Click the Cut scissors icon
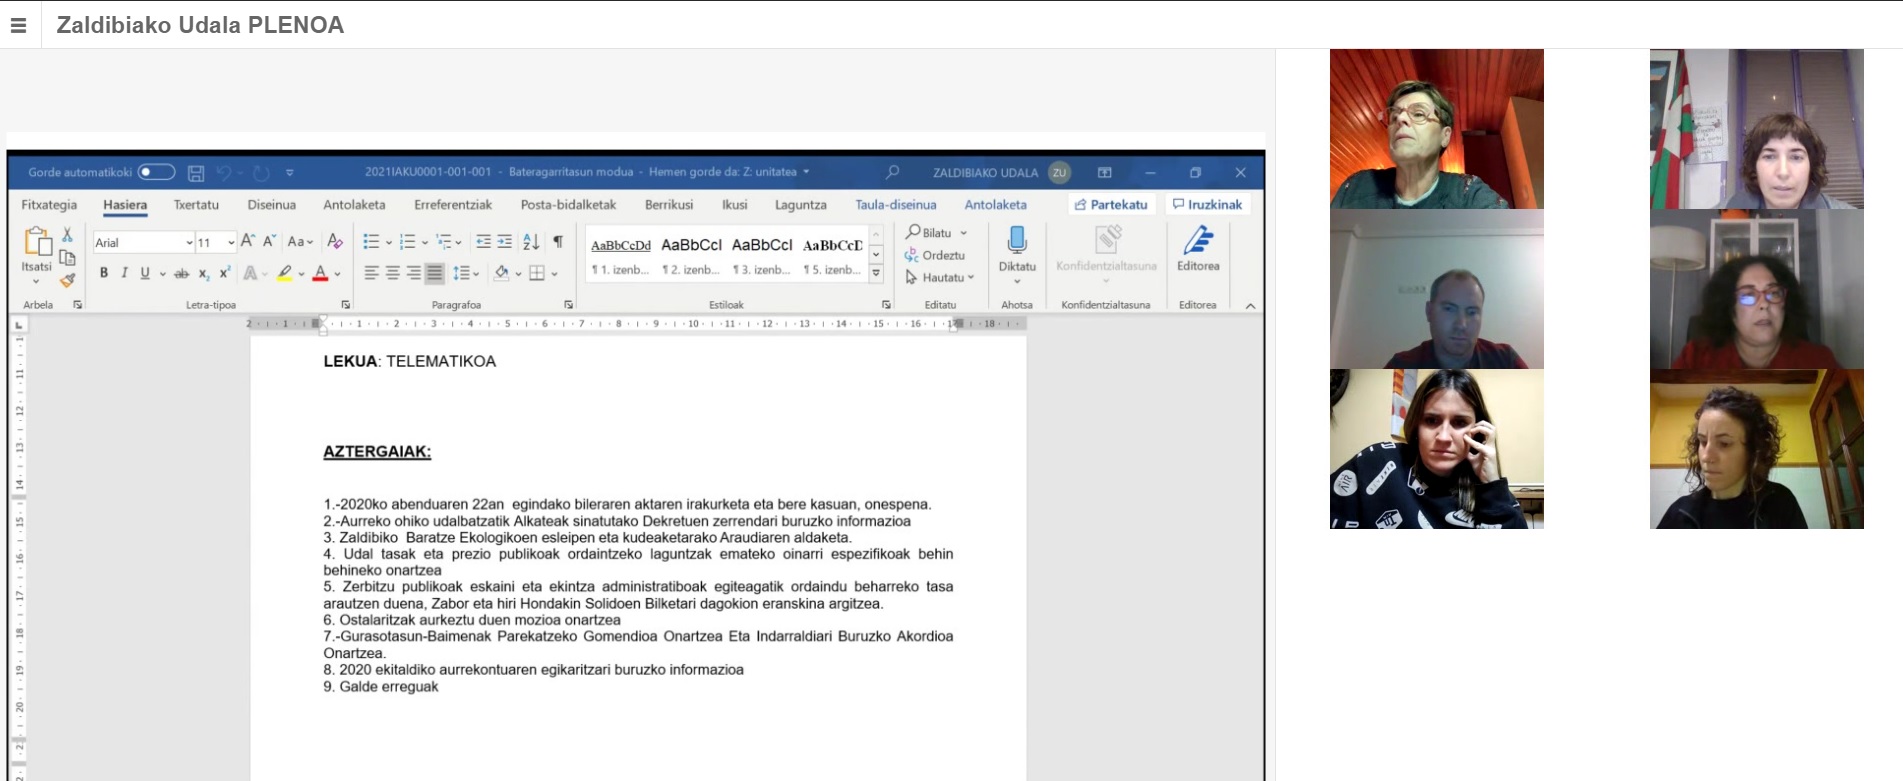Image resolution: width=1903 pixels, height=781 pixels. [x=67, y=235]
